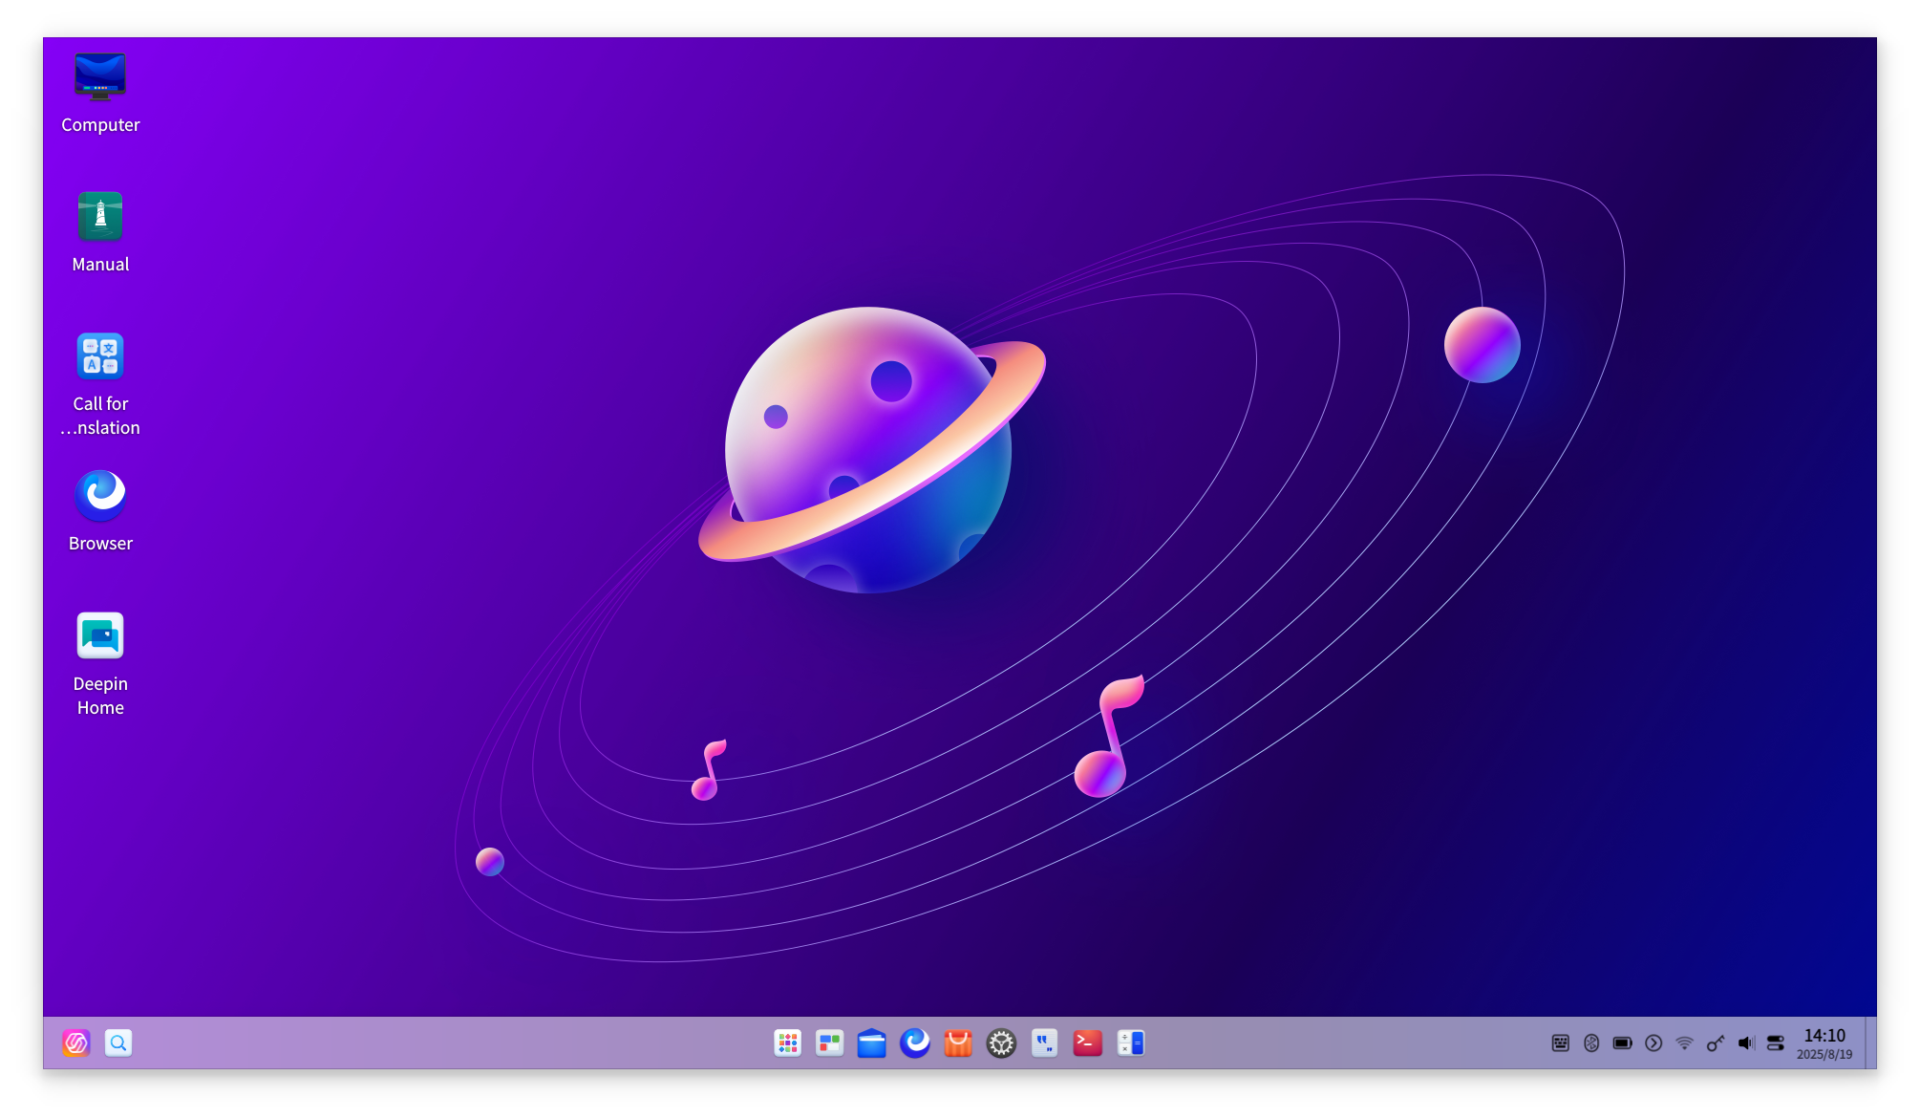Screen dimensions: 1920x1118
Task: Open the Calculator from the dock
Action: (x=1131, y=1042)
